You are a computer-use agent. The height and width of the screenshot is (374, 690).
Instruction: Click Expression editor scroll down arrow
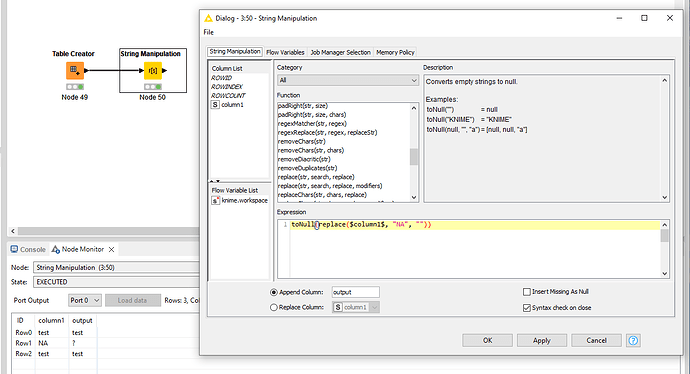pyautogui.click(x=664, y=273)
